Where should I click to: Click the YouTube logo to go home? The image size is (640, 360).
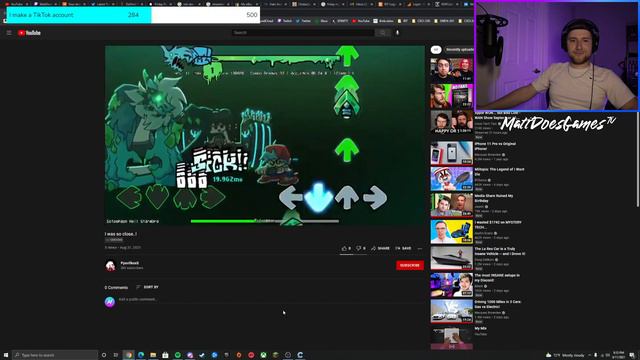[29, 33]
